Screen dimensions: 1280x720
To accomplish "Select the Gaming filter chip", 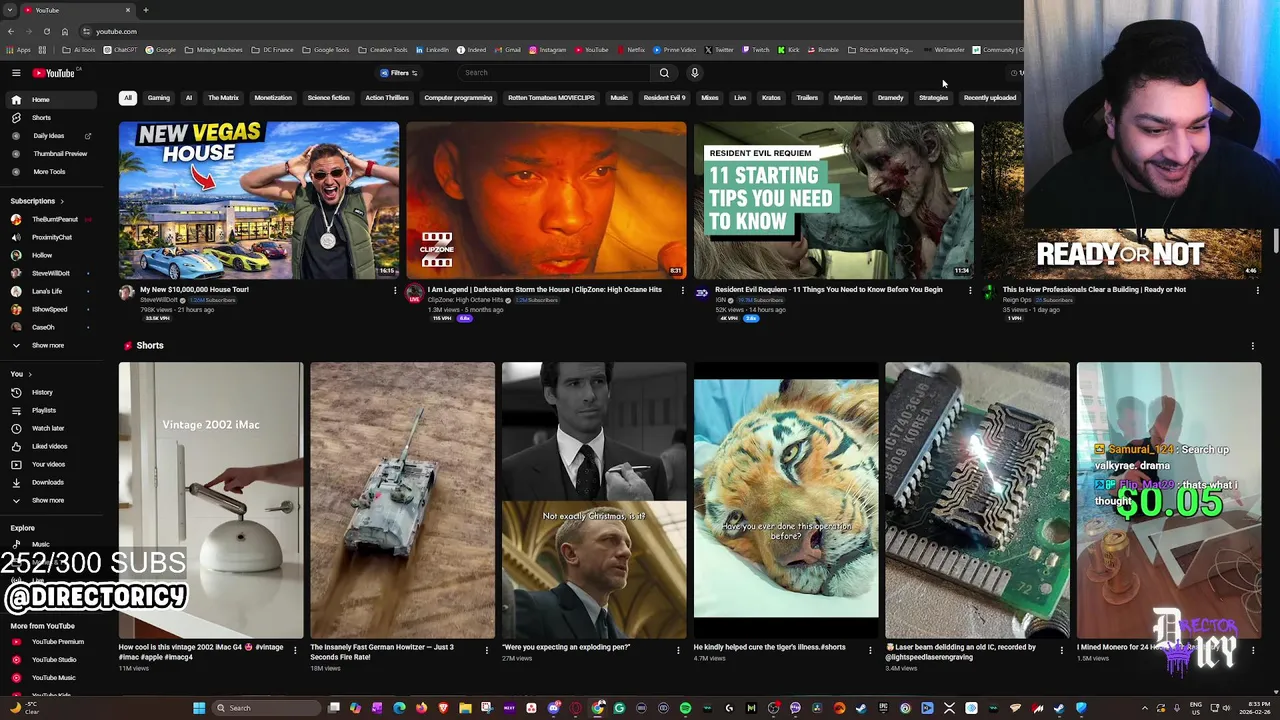I will (159, 98).
